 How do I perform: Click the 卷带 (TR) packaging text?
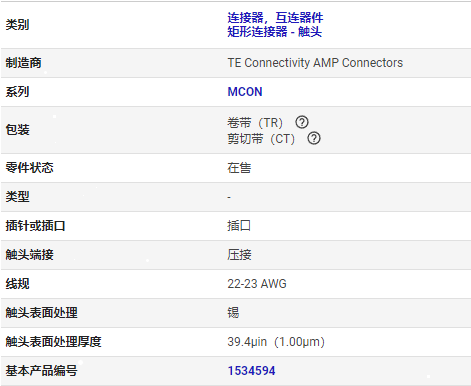tap(255, 123)
